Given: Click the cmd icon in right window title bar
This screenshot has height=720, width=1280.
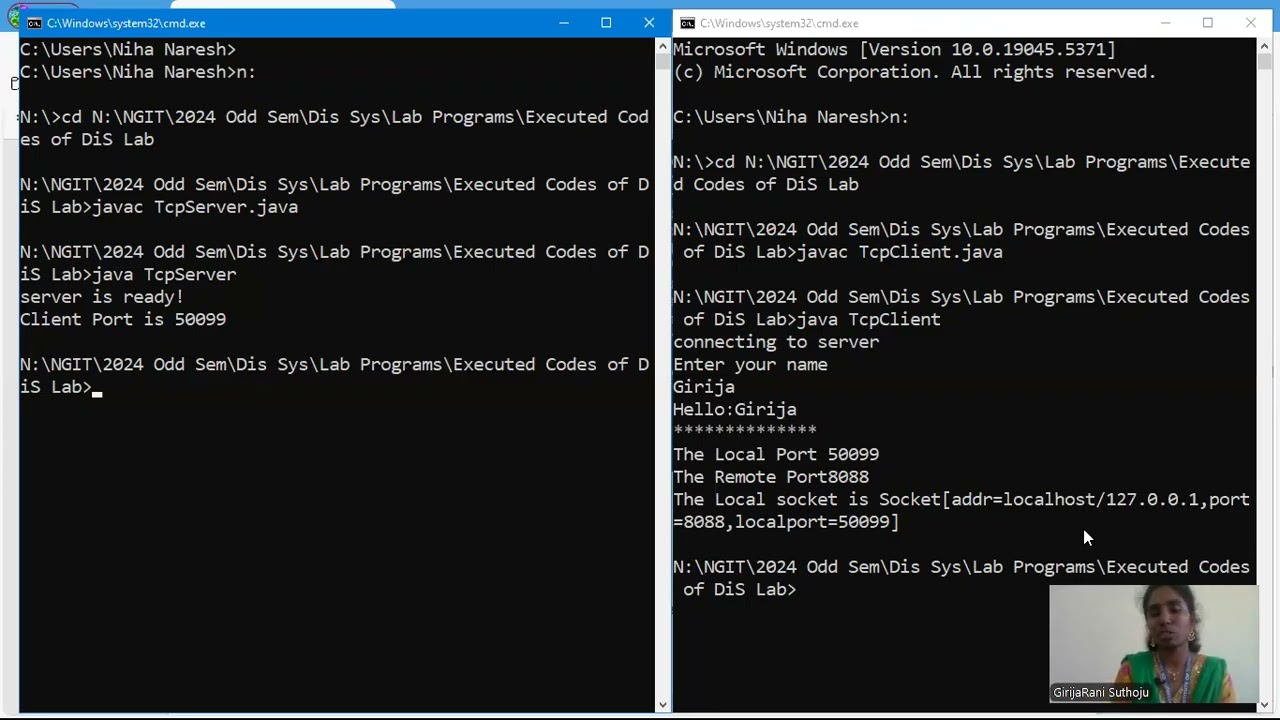Looking at the screenshot, I should point(687,23).
